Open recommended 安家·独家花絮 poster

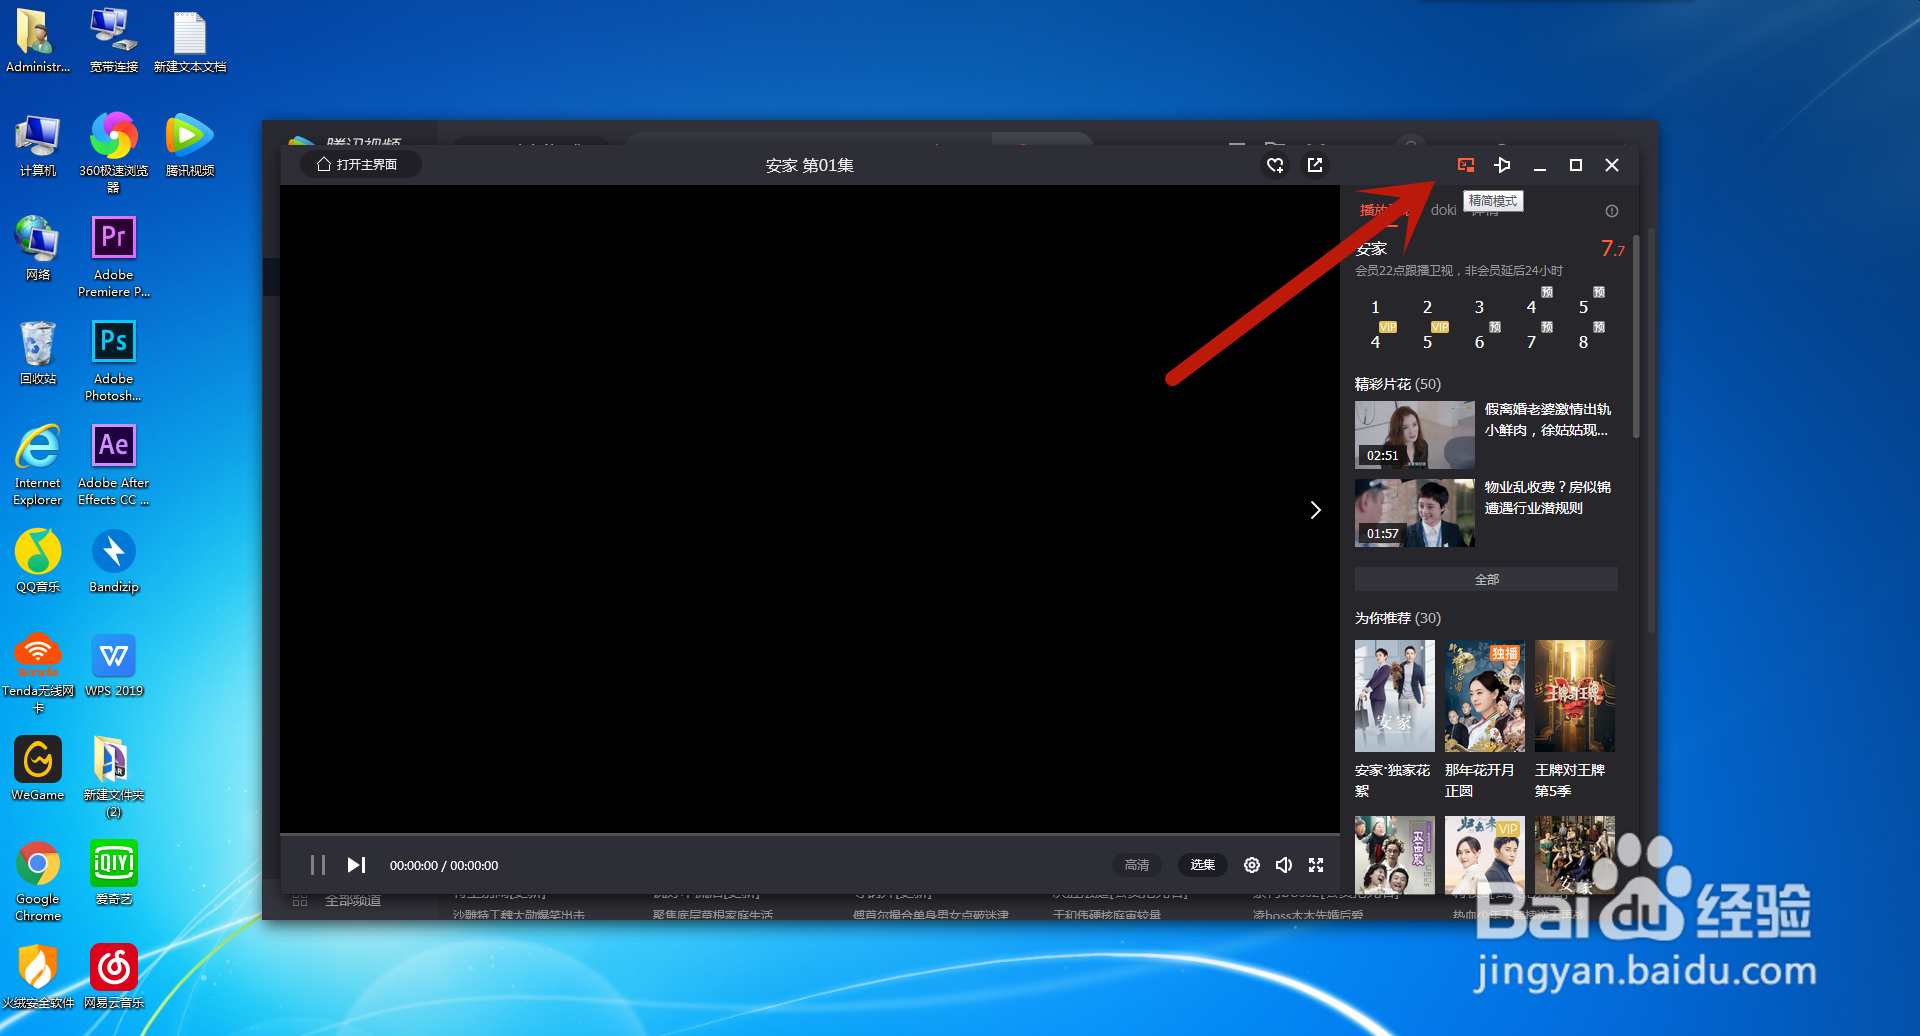1394,696
